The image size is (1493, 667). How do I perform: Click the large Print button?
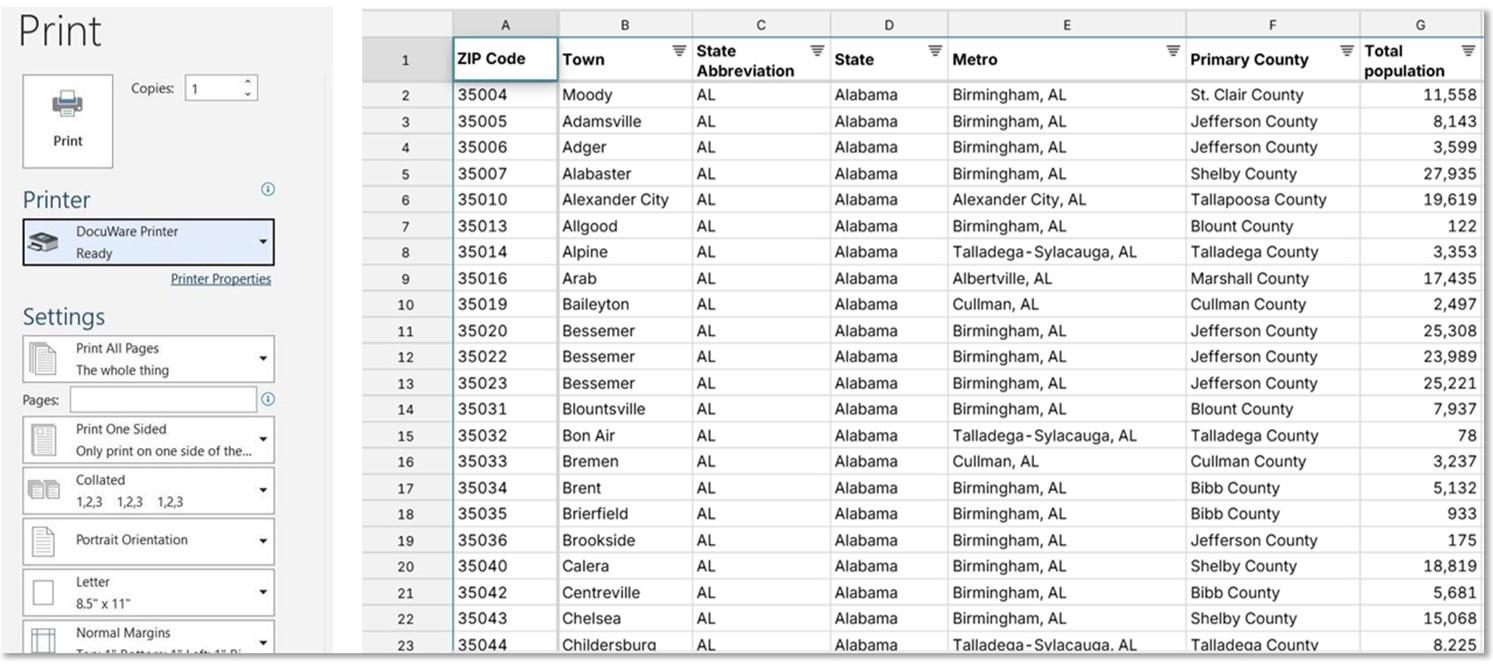point(68,121)
